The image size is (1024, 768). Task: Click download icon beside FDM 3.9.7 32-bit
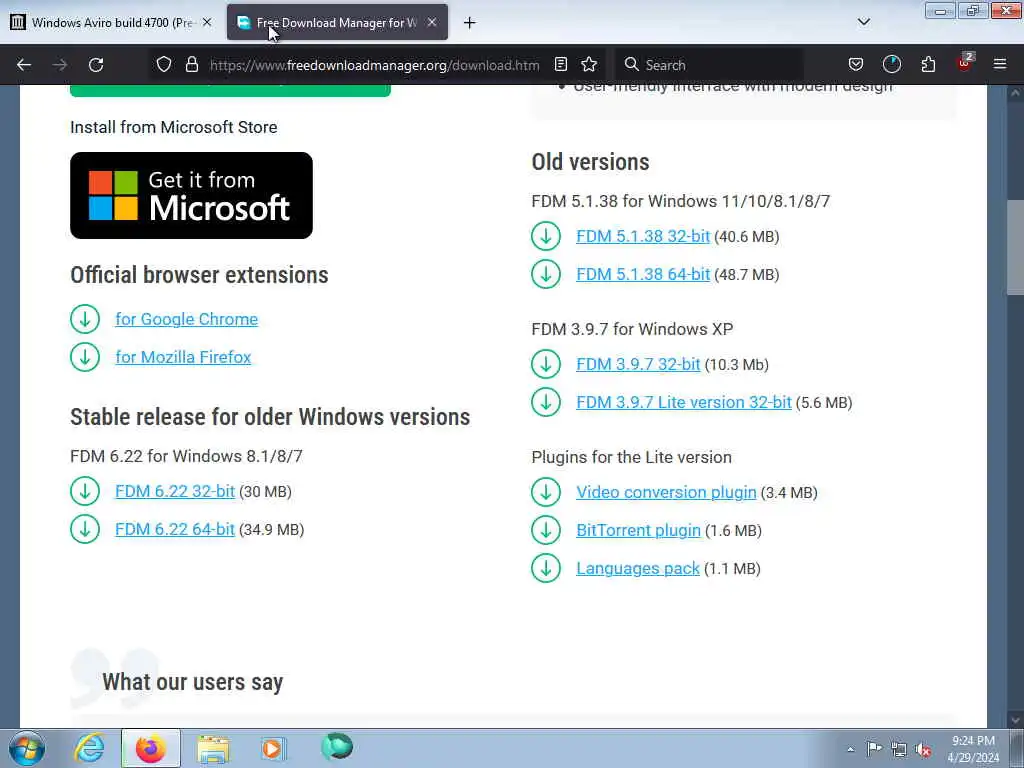click(546, 364)
